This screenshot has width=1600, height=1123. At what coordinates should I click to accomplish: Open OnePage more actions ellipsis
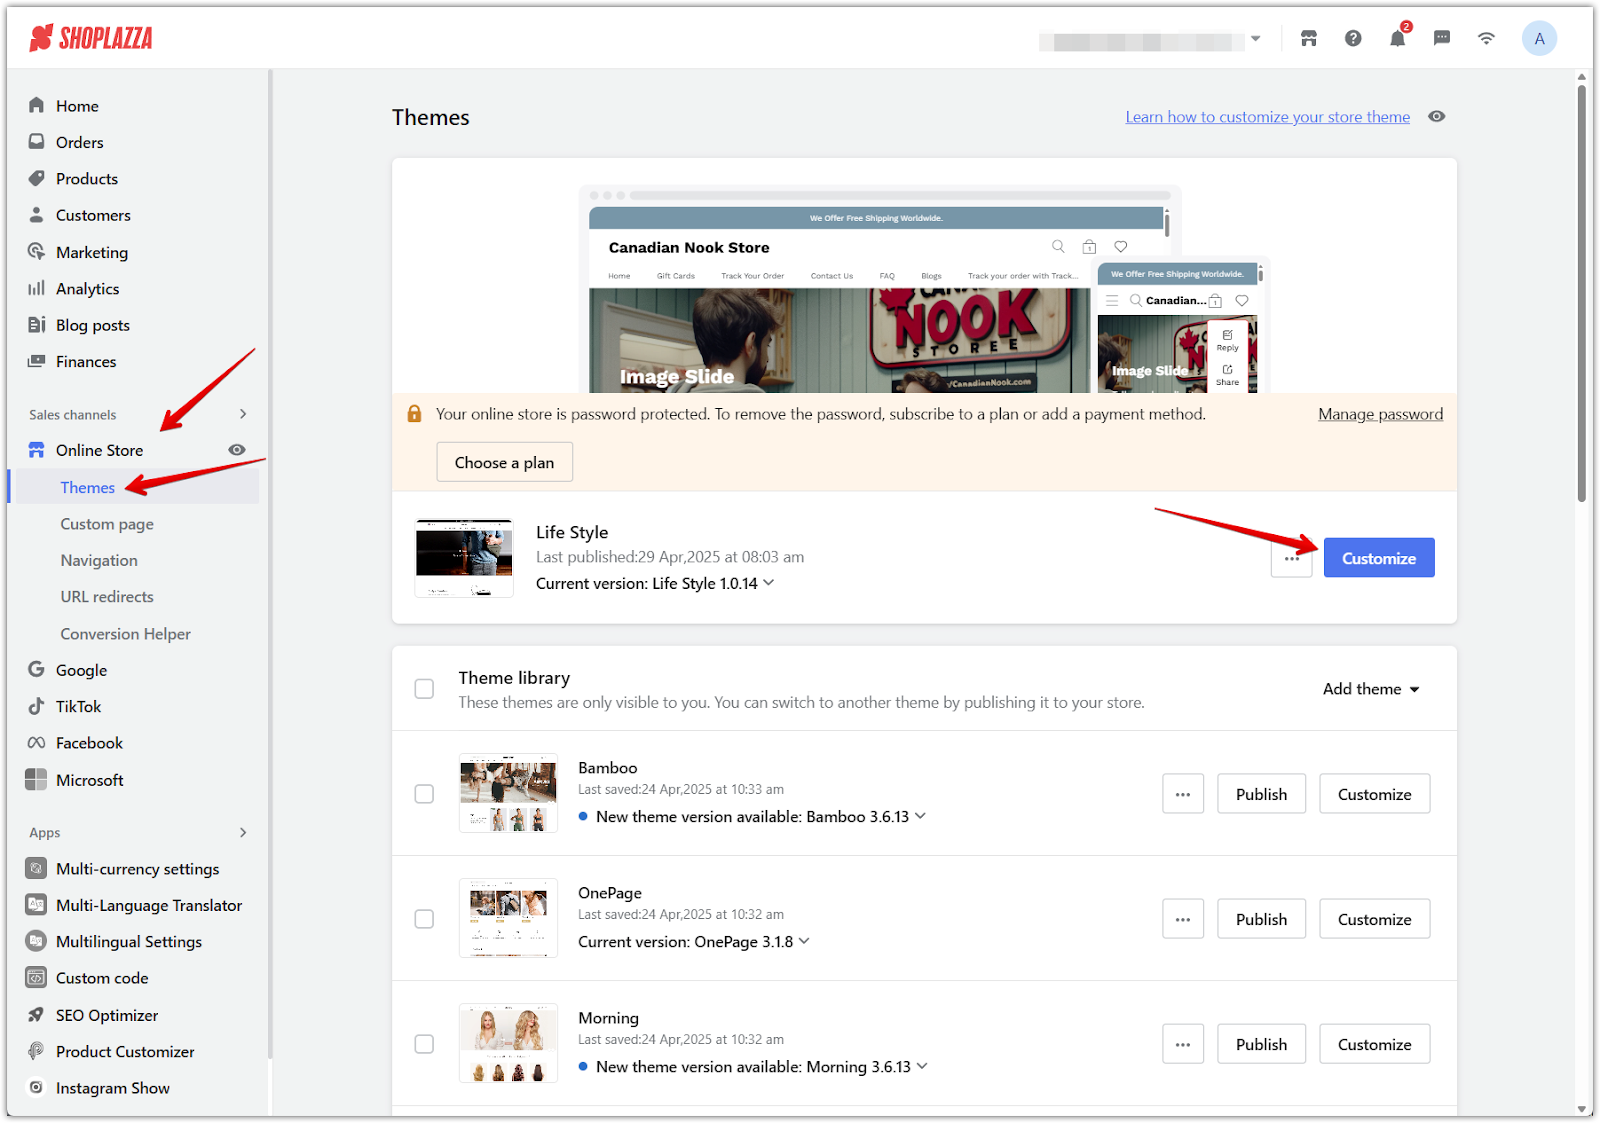[x=1183, y=919]
